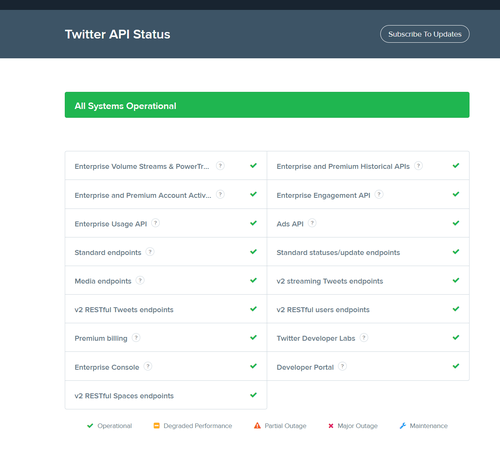Click the 'v2 RESTful Spaces endpoints' label
The width and height of the screenshot is (500, 449).
coord(124,396)
